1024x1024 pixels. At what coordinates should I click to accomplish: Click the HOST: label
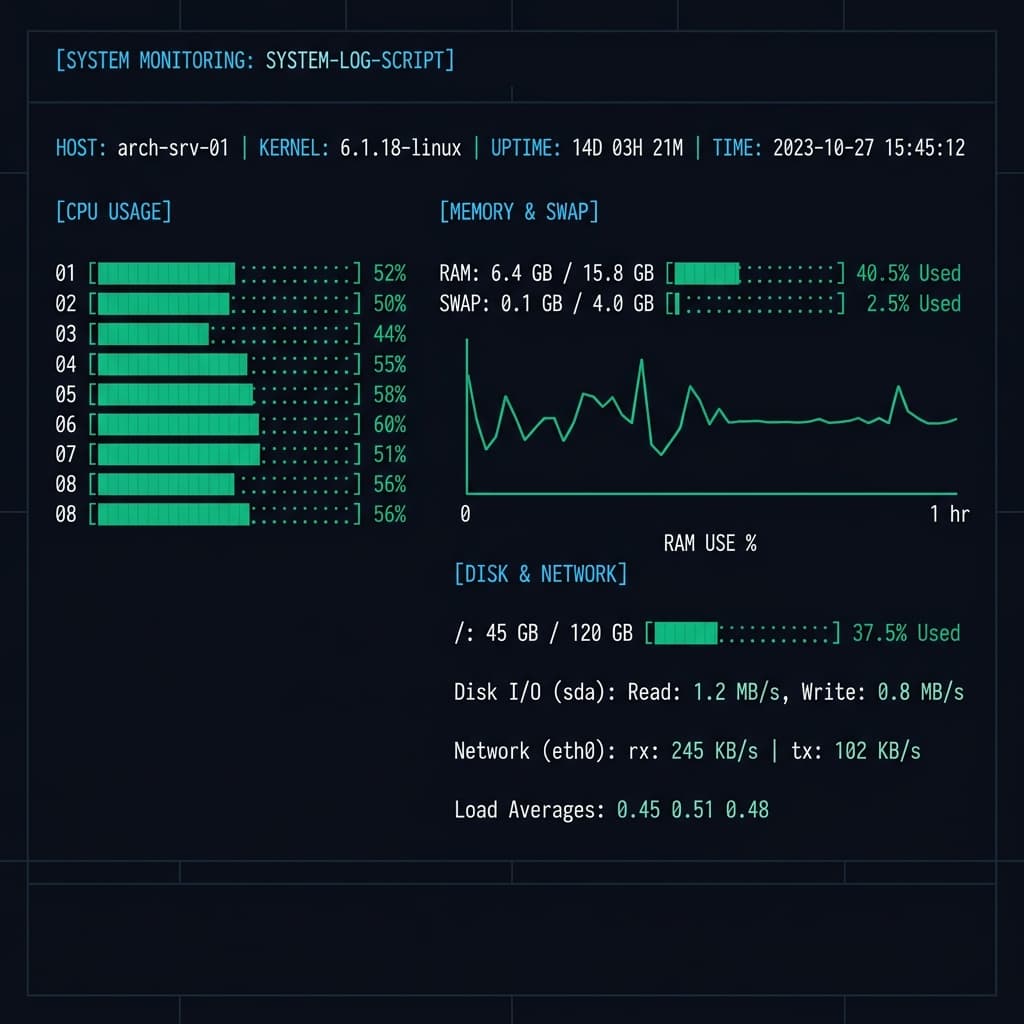pyautogui.click(x=81, y=148)
